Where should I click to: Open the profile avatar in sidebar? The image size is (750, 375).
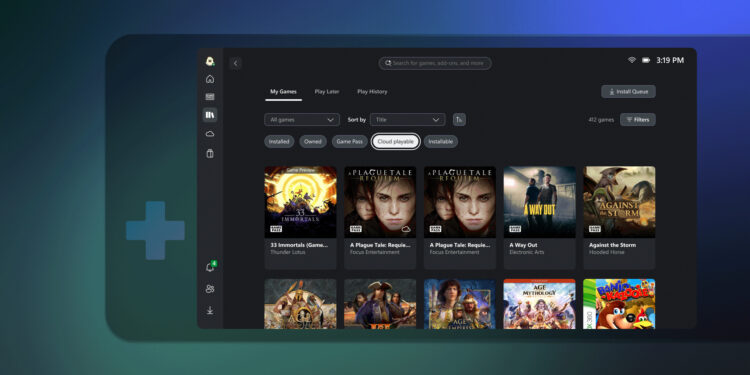pyautogui.click(x=210, y=61)
